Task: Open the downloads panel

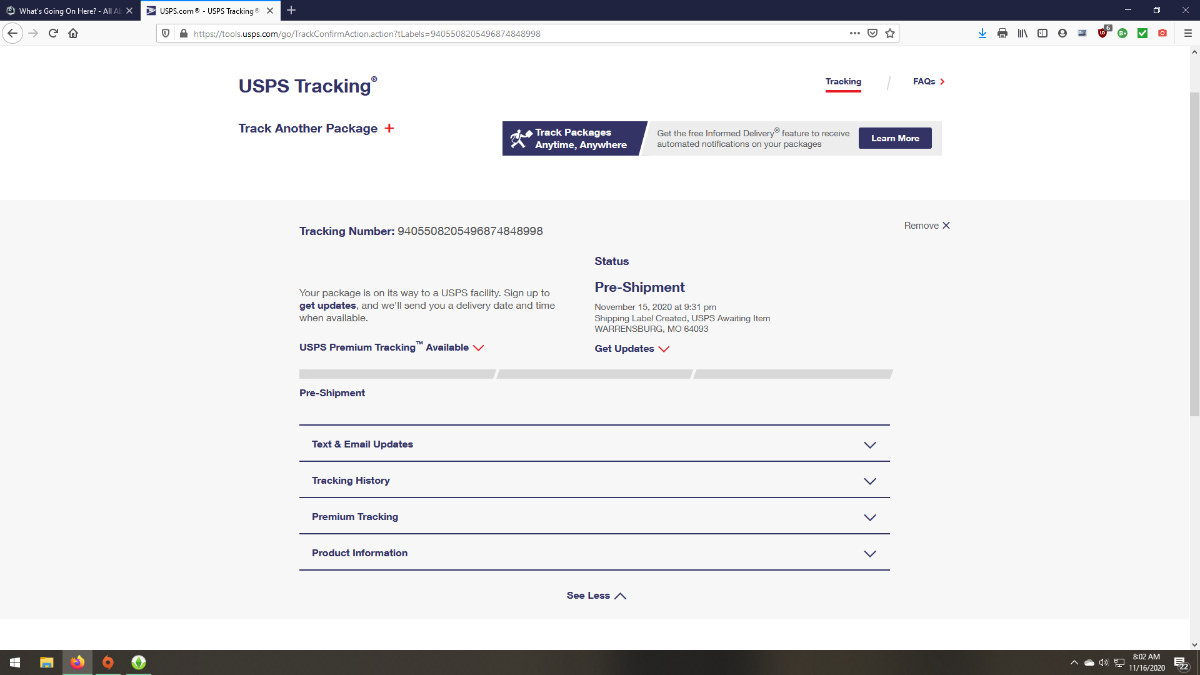Action: point(983,33)
